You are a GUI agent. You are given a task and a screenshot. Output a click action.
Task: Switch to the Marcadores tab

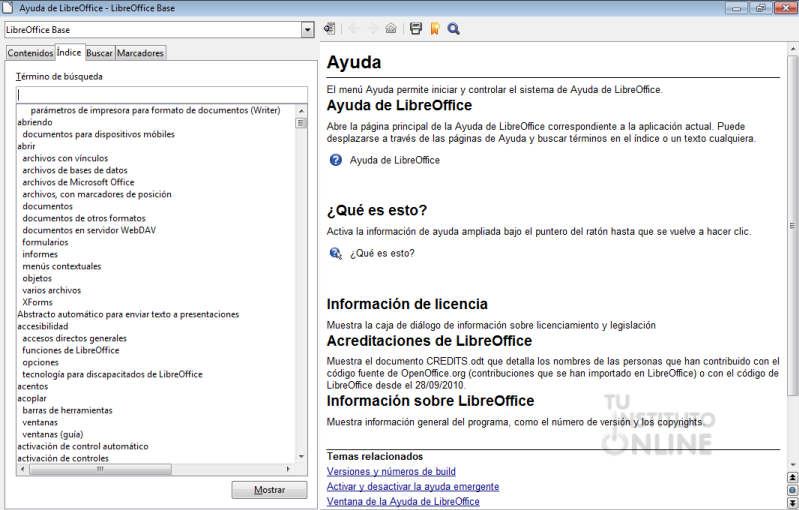click(x=140, y=53)
